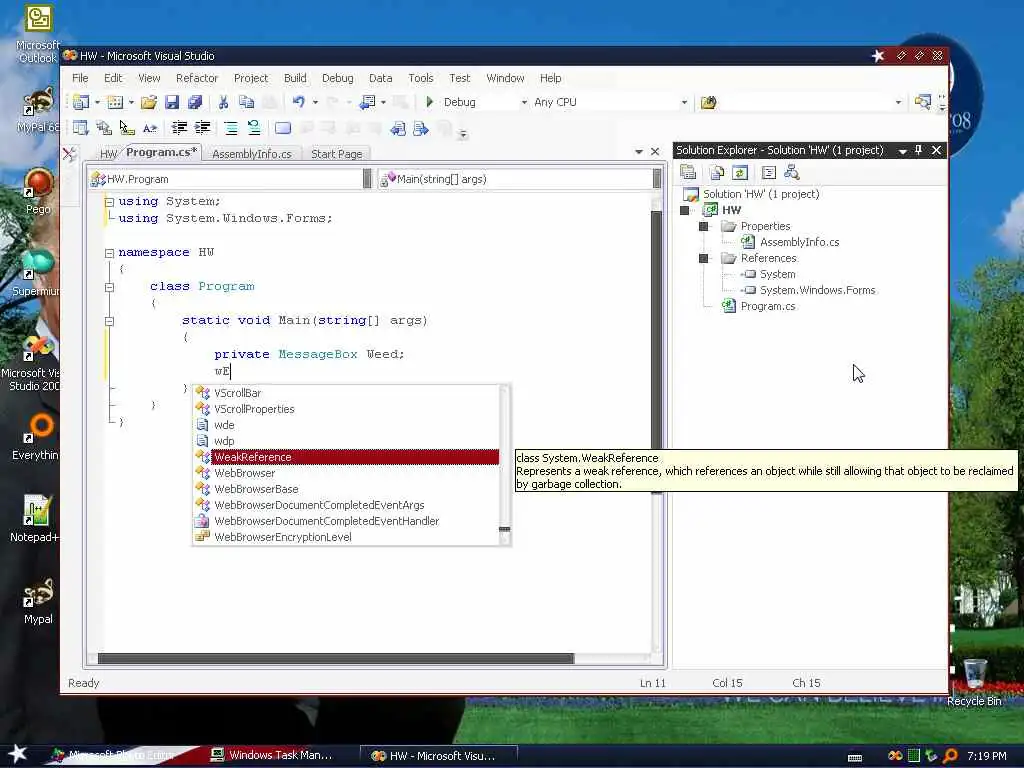1024x768 pixels.
Task: Refresh the Solution Explorer tree
Action: point(740,172)
